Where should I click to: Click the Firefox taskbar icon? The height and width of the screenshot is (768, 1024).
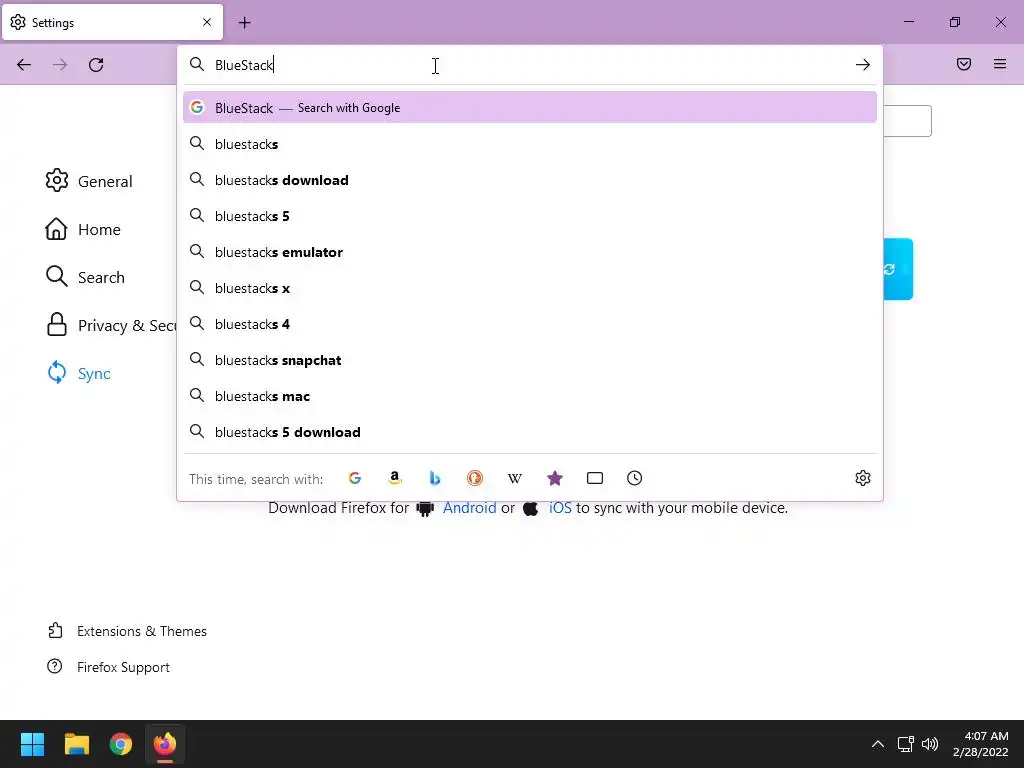tap(165, 744)
